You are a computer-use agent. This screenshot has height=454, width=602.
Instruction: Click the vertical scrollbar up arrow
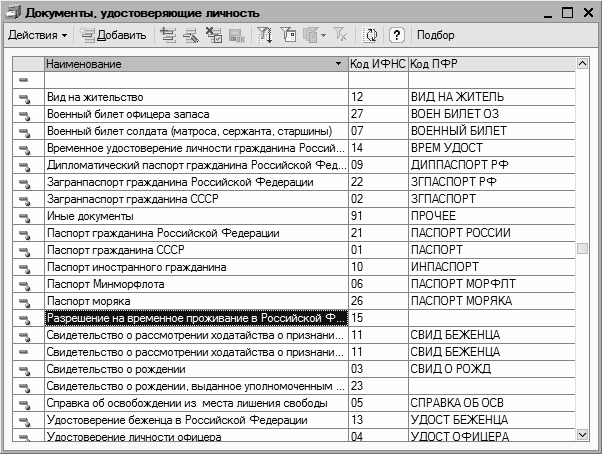click(x=583, y=64)
